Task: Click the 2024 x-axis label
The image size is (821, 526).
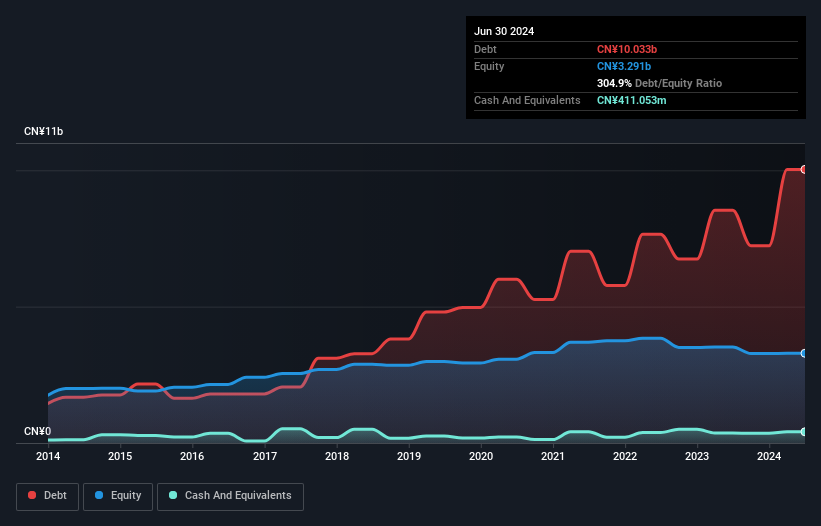Action: pos(769,456)
